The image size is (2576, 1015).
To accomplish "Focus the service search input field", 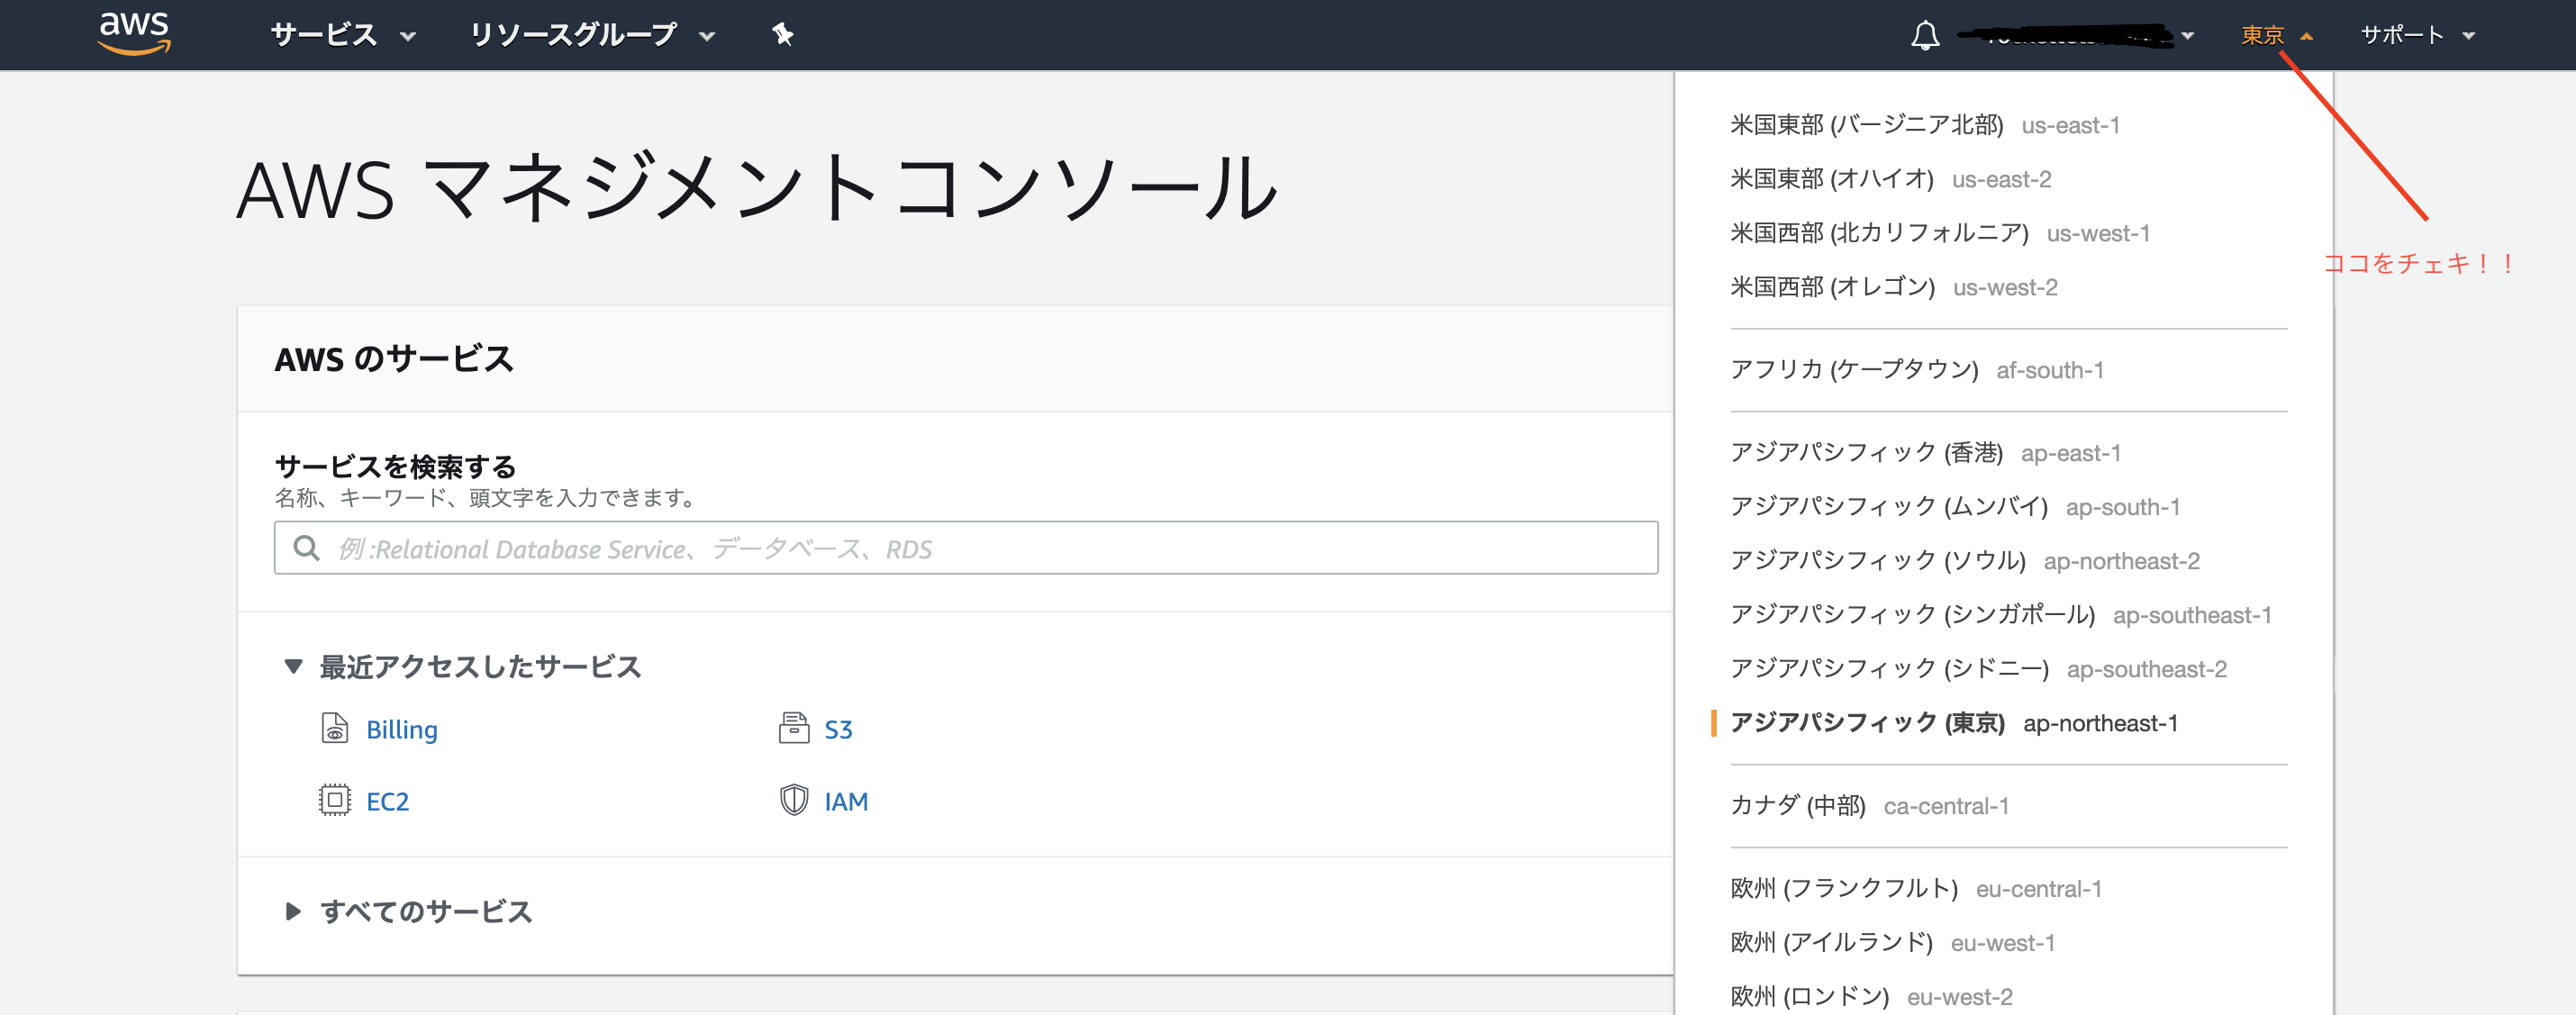I will point(966,548).
